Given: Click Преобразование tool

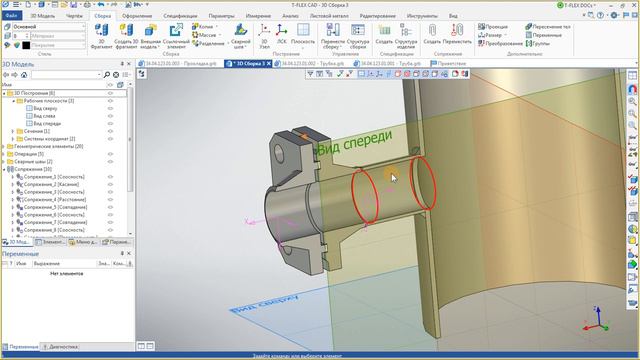Looking at the screenshot, I should tap(500, 44).
